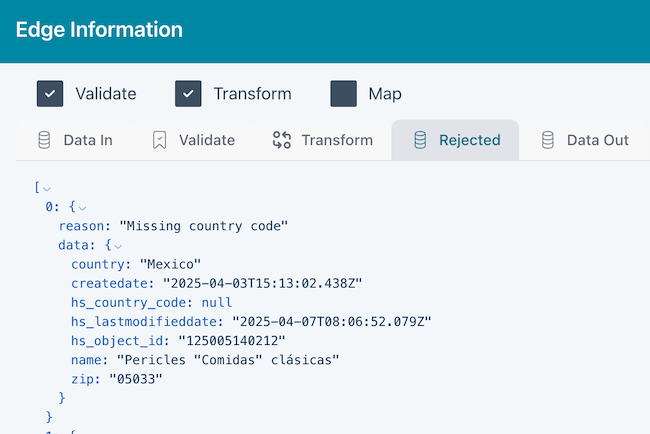The image size is (650, 434).
Task: Click the "Missing country code" reason value
Action: (203, 226)
